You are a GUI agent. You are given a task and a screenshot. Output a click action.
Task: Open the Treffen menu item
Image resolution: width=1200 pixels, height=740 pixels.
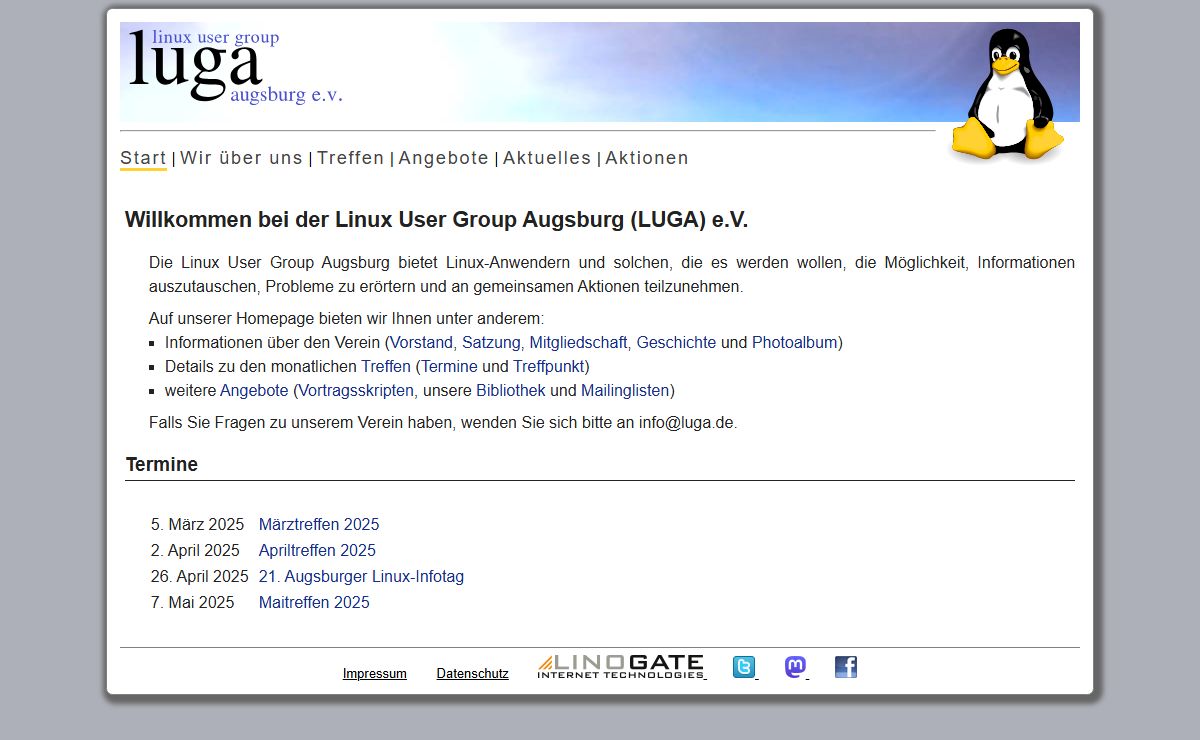click(351, 158)
